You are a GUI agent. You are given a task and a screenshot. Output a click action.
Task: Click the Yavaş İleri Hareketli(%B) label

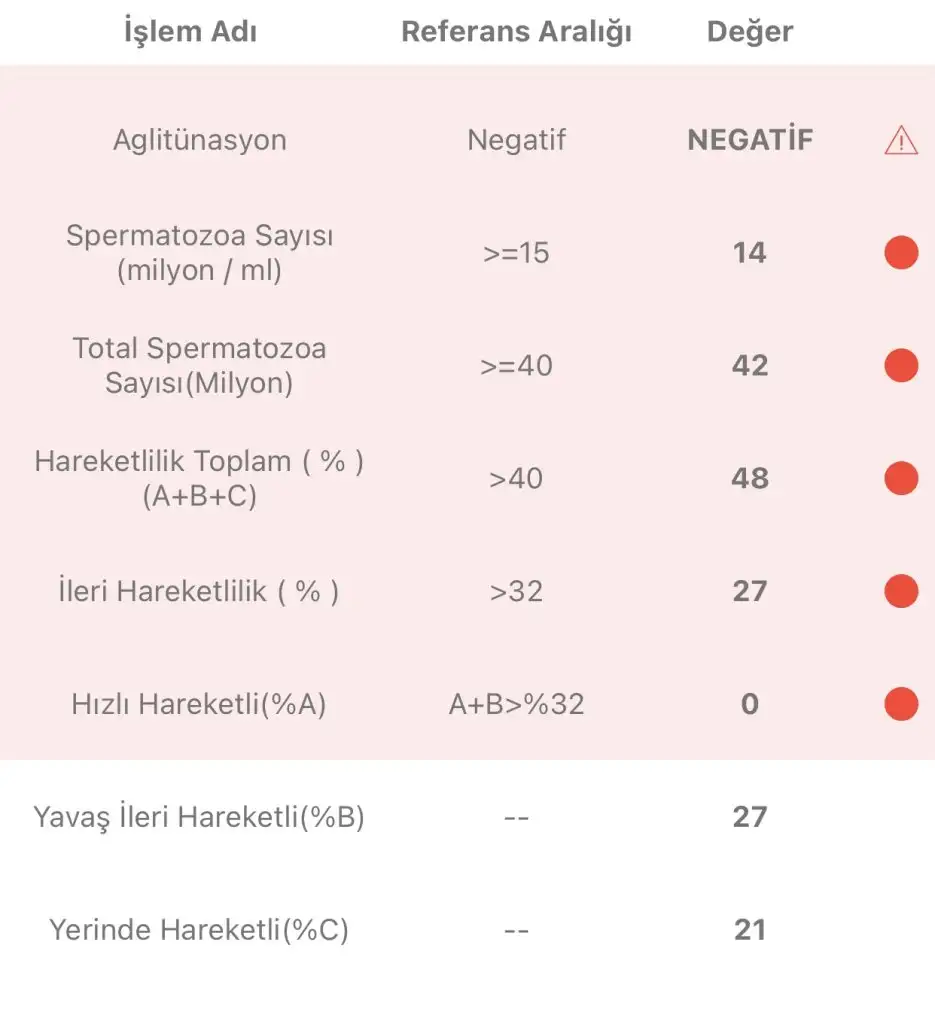200,818
